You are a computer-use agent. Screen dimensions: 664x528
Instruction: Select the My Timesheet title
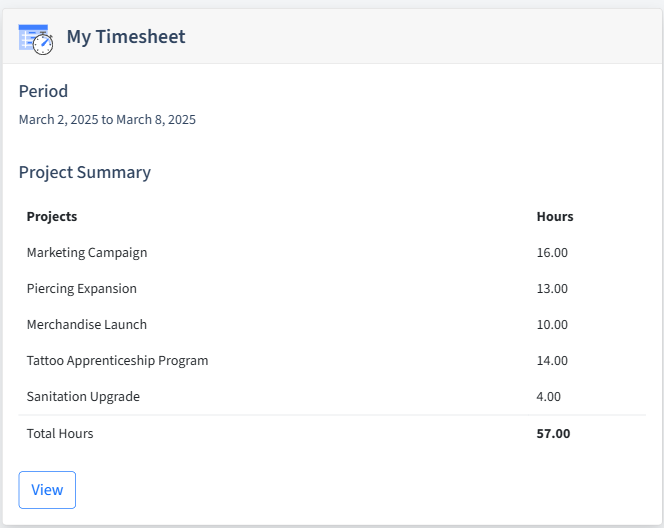[x=126, y=37]
